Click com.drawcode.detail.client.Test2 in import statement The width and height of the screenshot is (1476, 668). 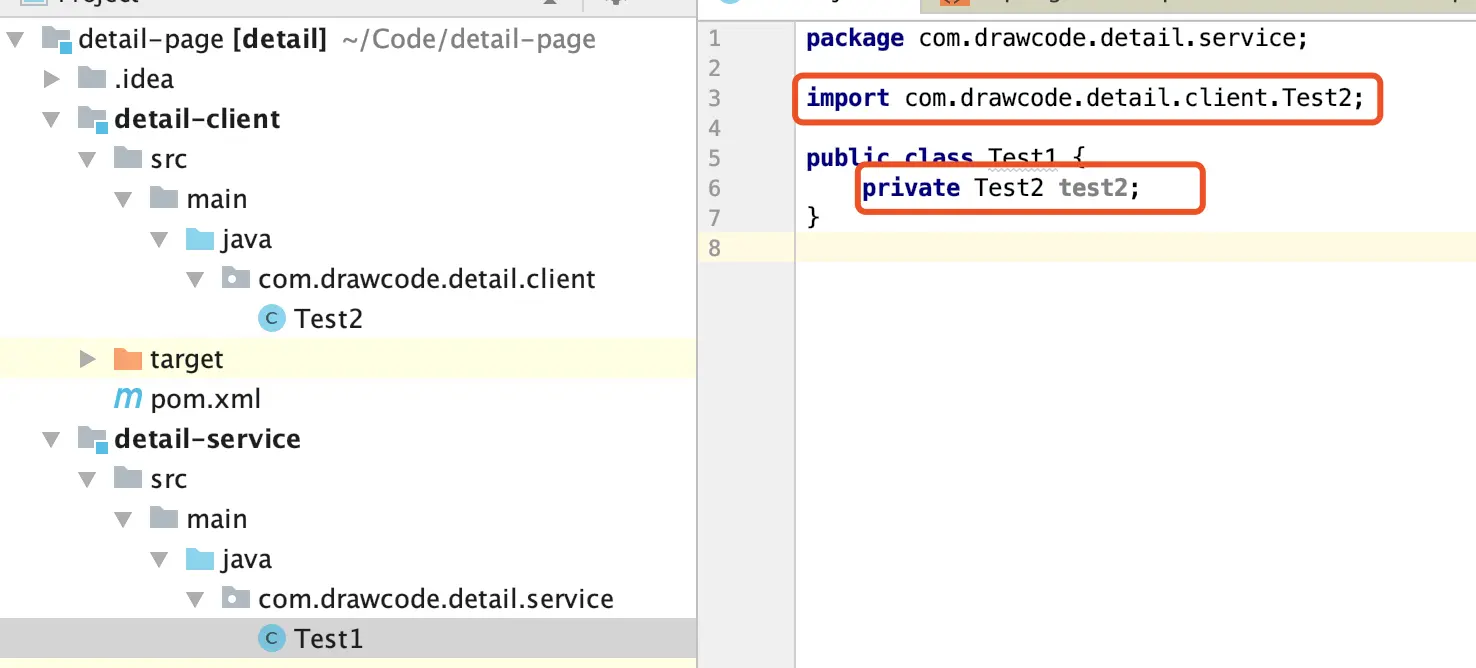(x=1127, y=98)
